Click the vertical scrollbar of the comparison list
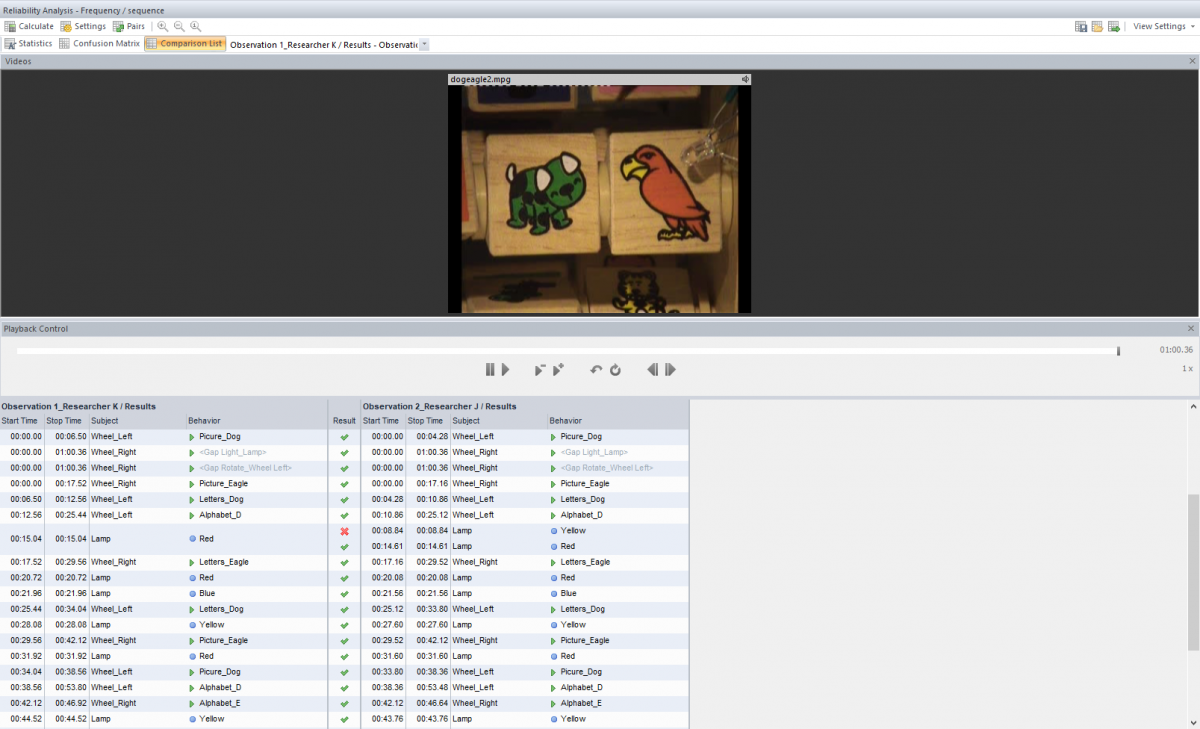The height and width of the screenshot is (729, 1200). [1194, 571]
